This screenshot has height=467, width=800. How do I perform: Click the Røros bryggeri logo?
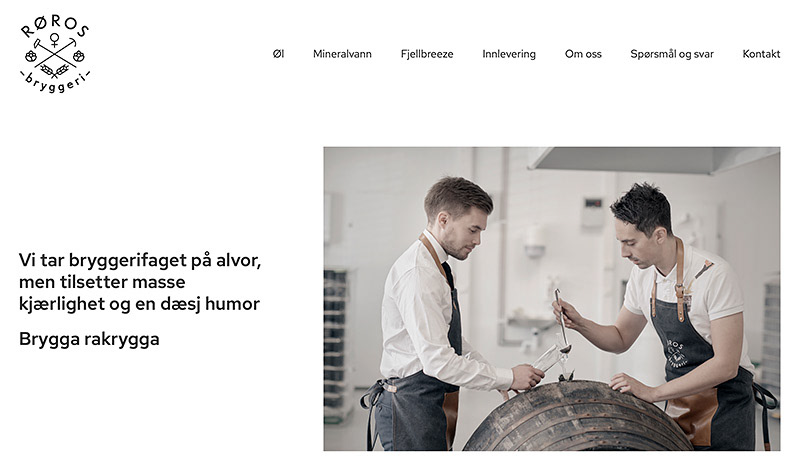(x=55, y=54)
